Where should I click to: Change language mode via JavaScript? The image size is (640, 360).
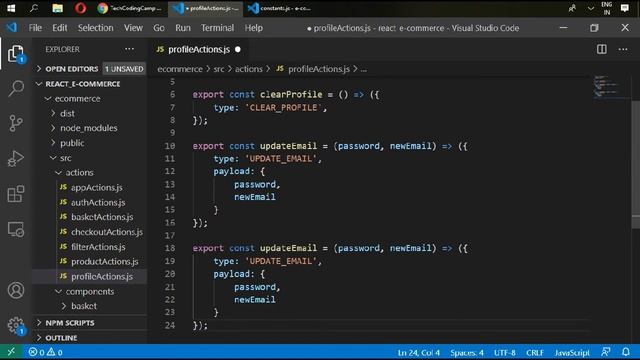click(x=571, y=352)
